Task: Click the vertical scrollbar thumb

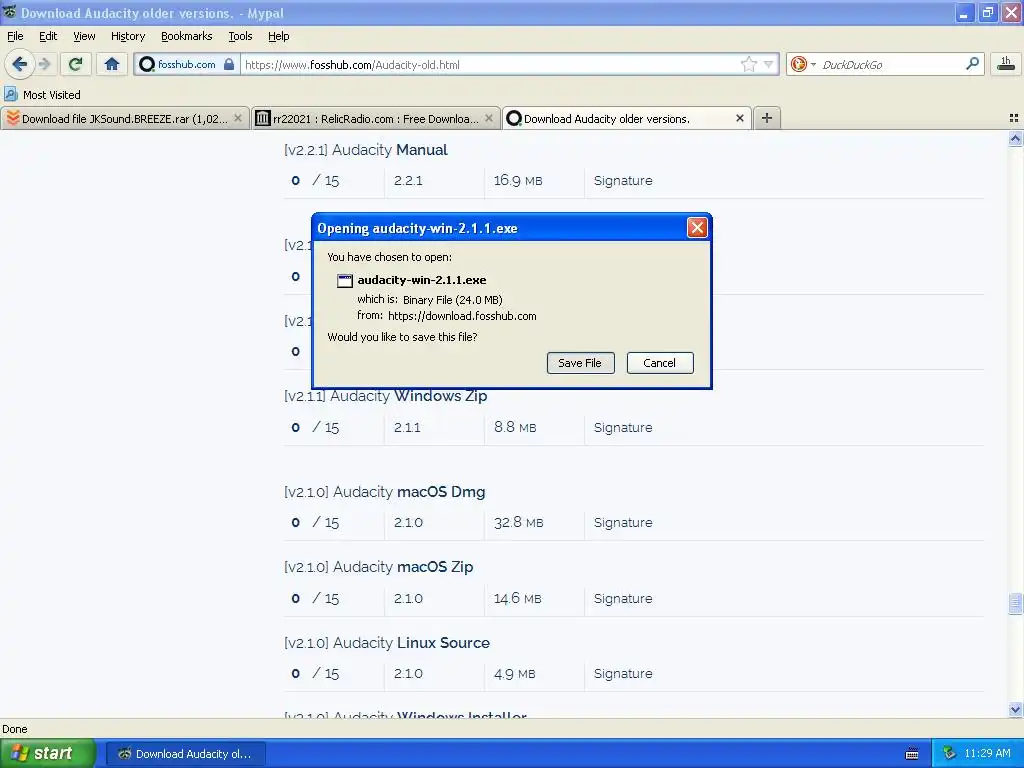Action: [1015, 603]
